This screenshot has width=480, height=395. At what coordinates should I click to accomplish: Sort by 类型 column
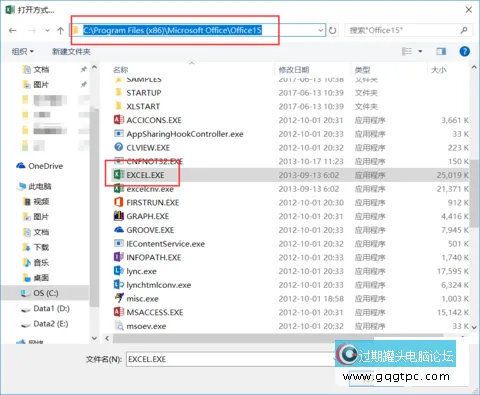pos(362,70)
